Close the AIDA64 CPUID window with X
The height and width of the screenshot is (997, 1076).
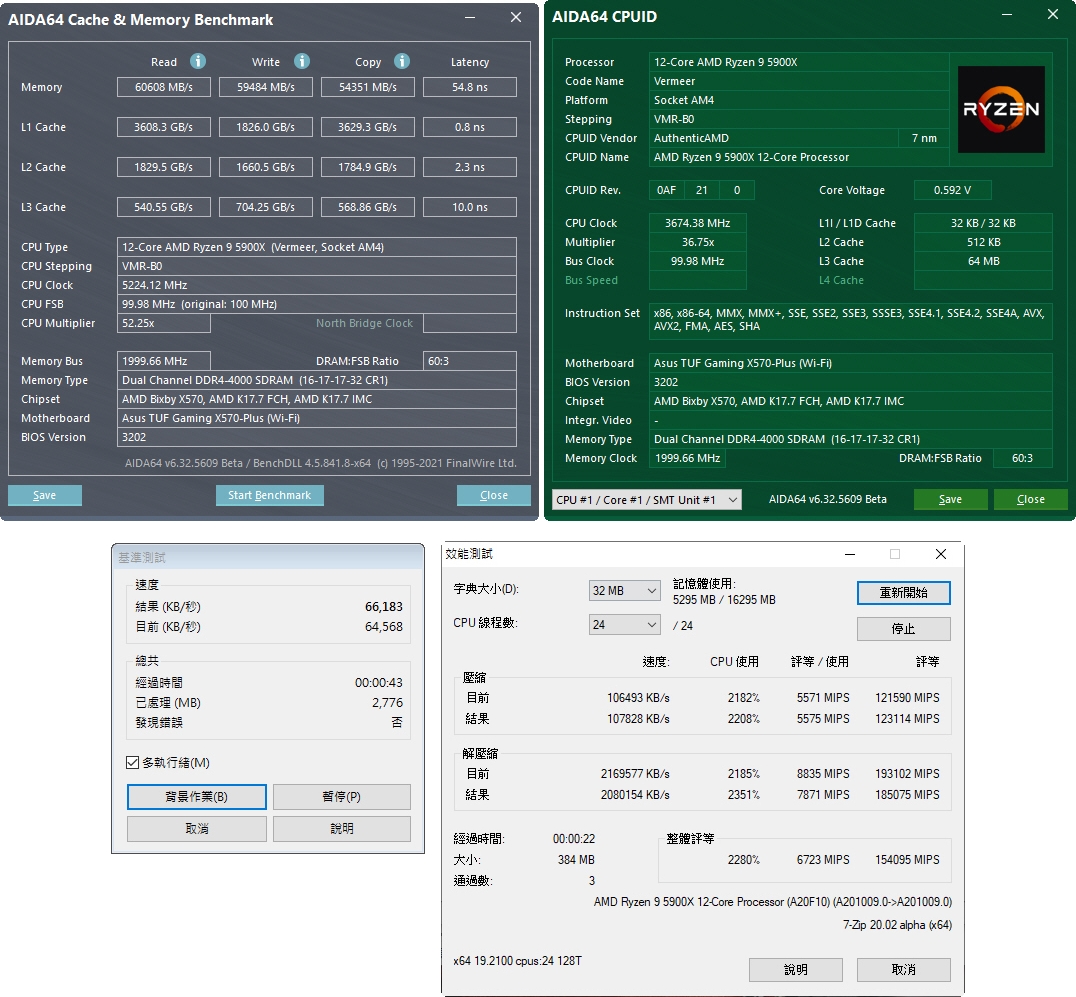1053,14
